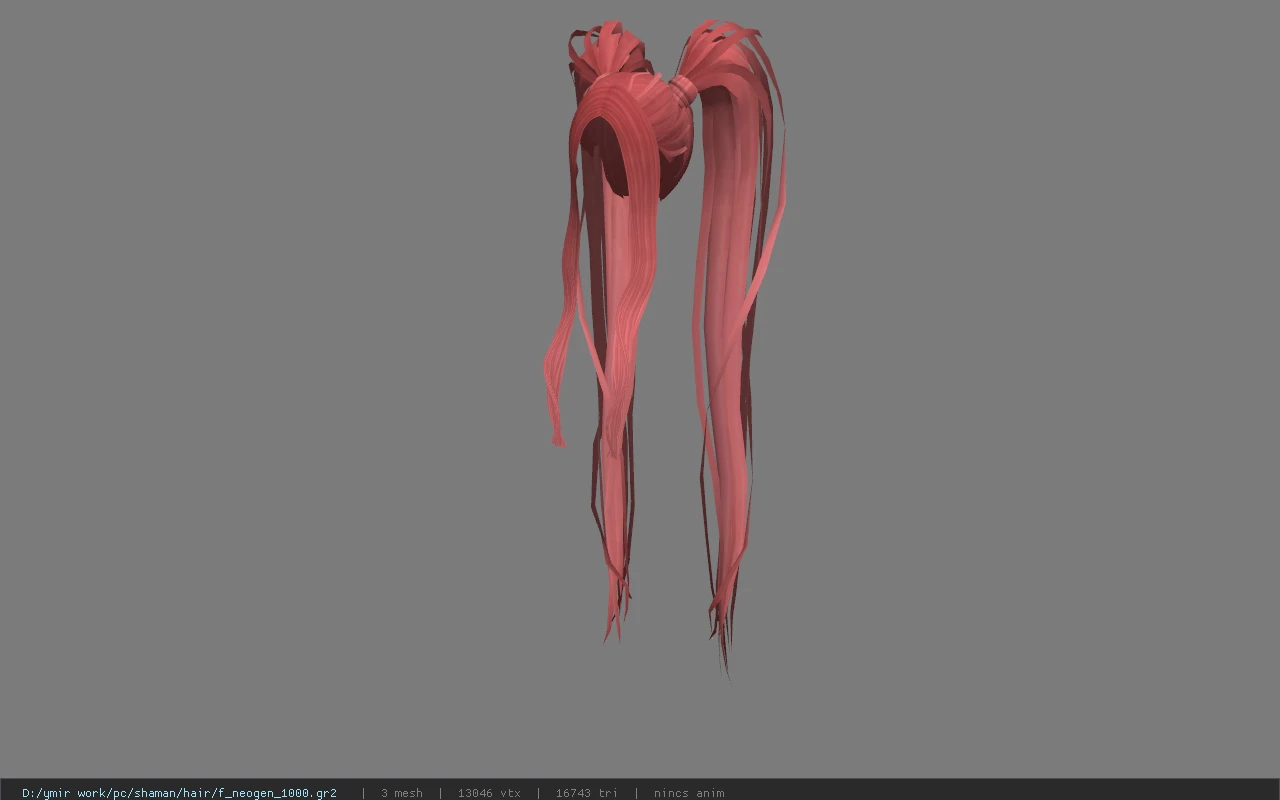Click the '3 mesh' status entry
This screenshot has width=1280, height=800.
click(401, 793)
